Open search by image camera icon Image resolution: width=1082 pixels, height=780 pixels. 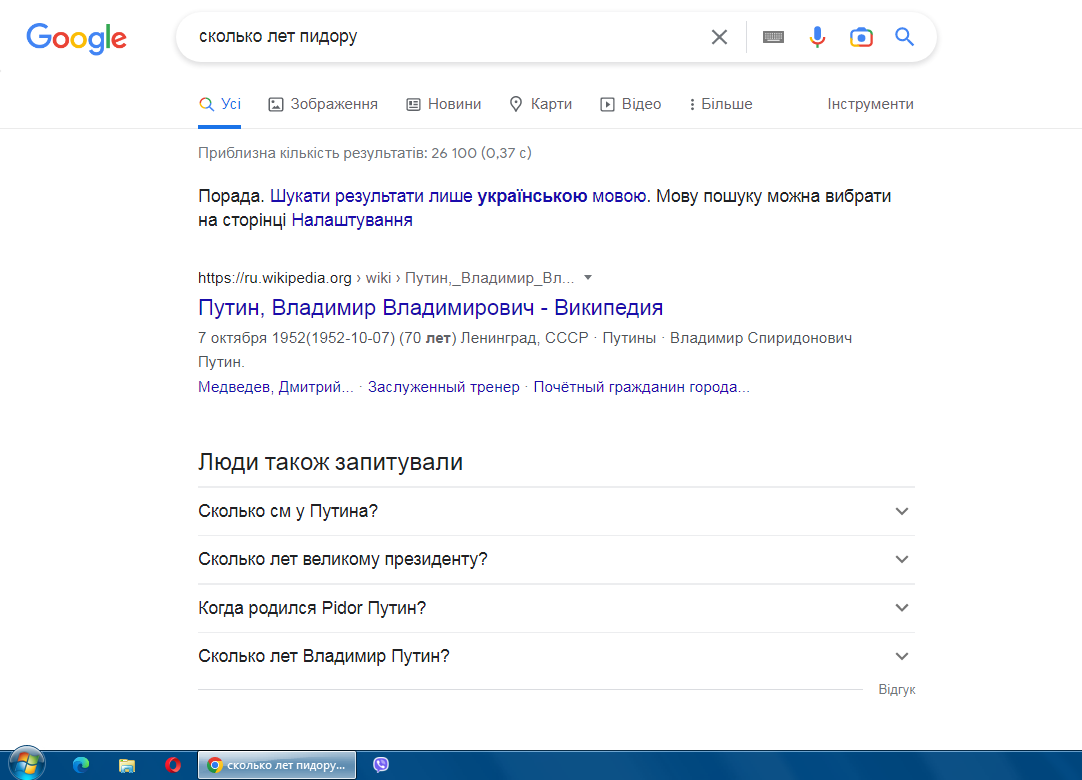861,37
